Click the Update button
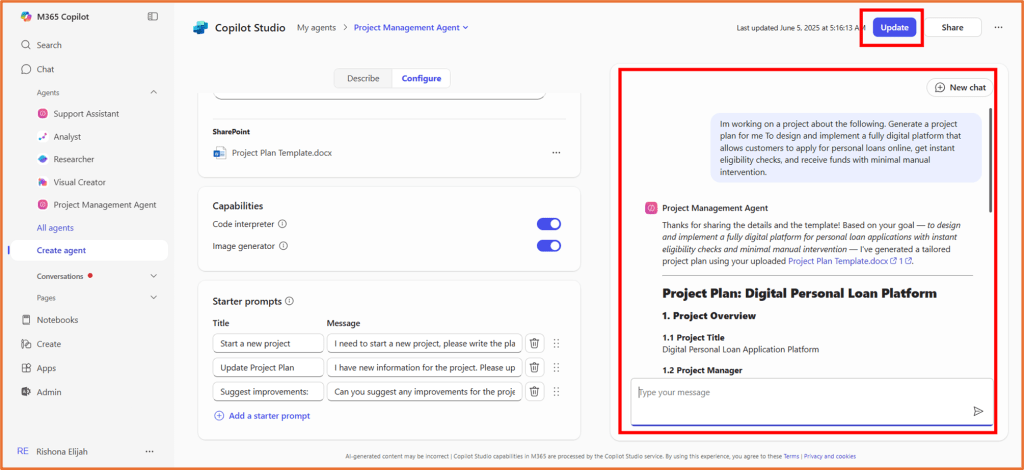Image resolution: width=1024 pixels, height=470 pixels. coord(894,28)
